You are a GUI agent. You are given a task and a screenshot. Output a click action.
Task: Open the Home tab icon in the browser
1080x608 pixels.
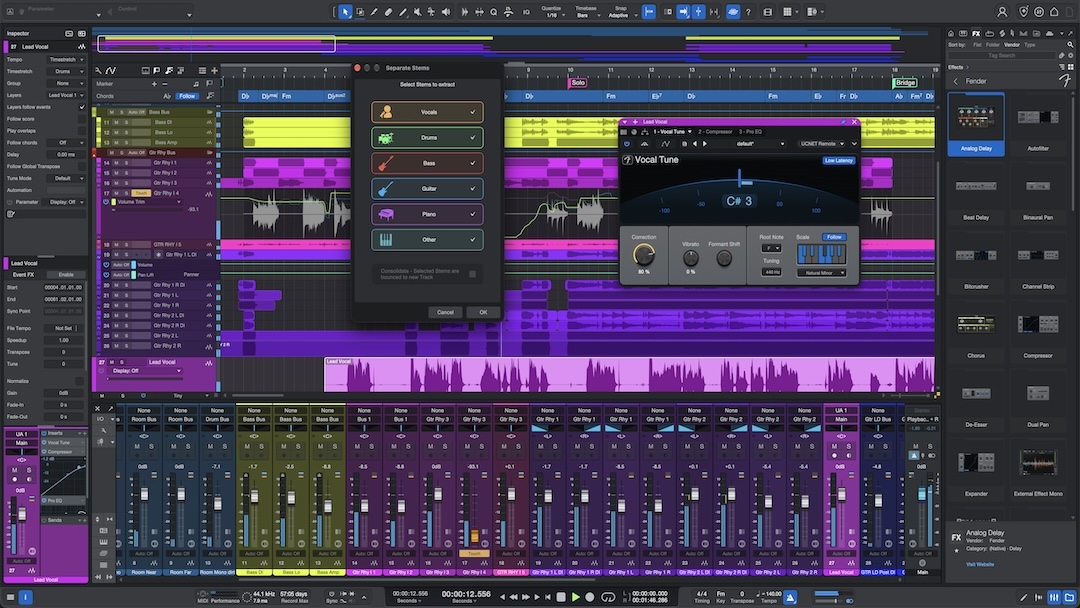click(x=951, y=33)
